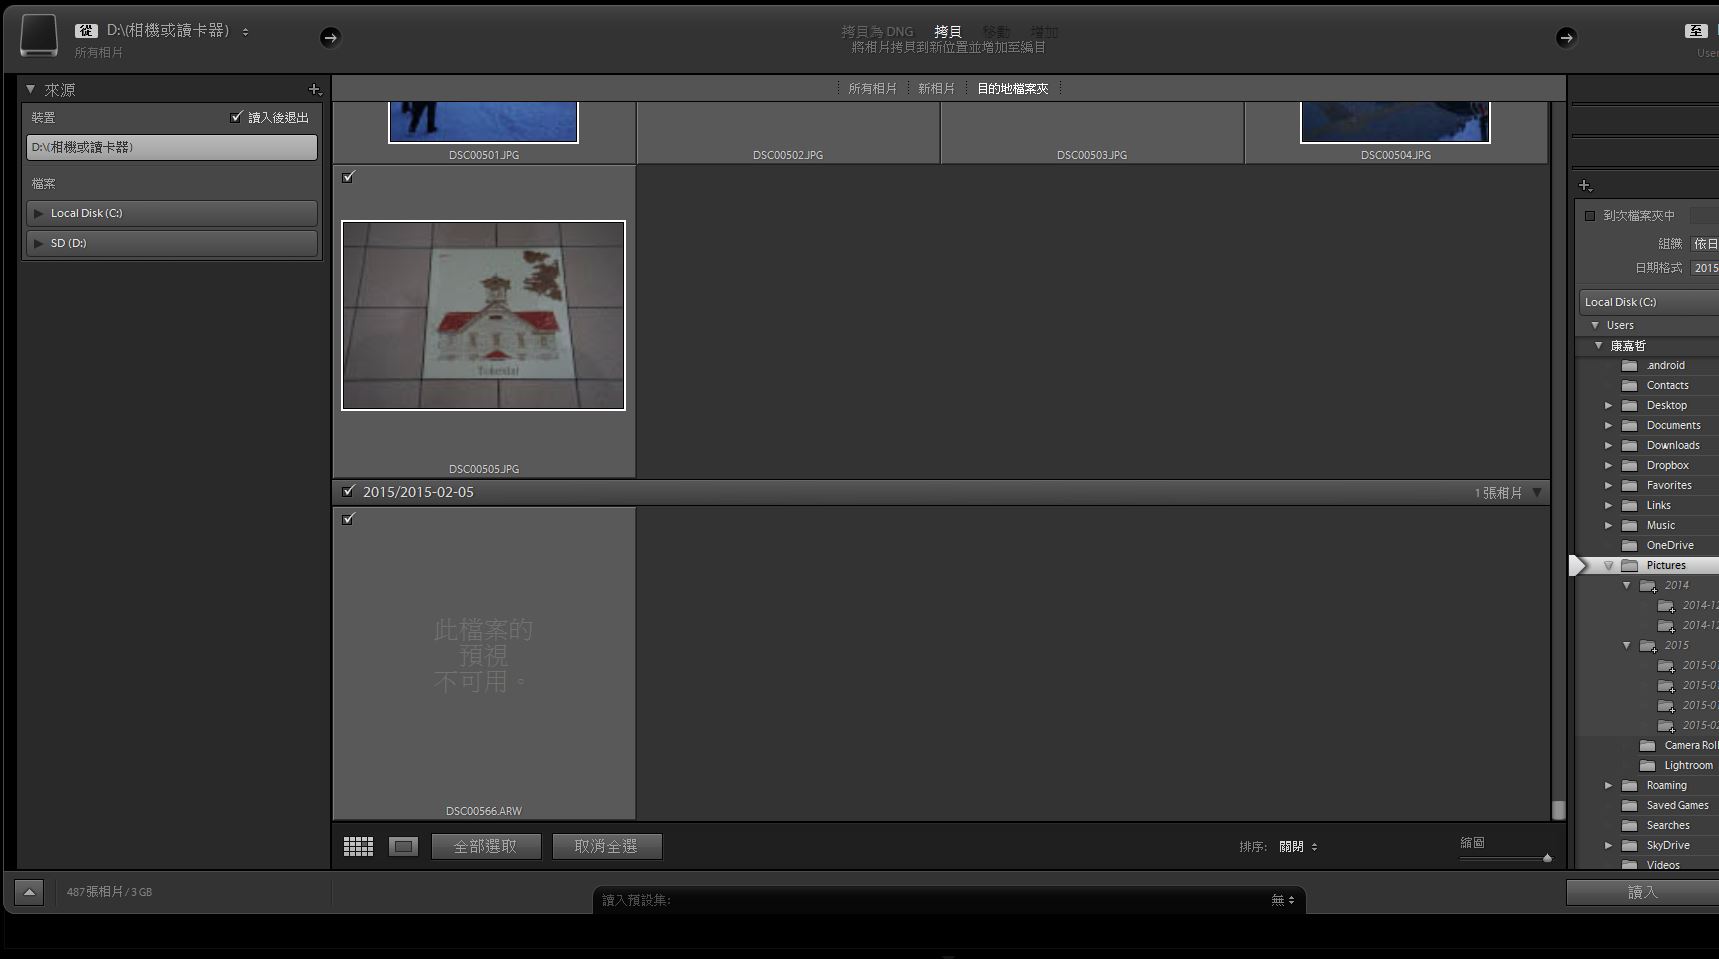Expand Local Disk (C:) in source files
This screenshot has height=959, width=1719.
[39, 213]
